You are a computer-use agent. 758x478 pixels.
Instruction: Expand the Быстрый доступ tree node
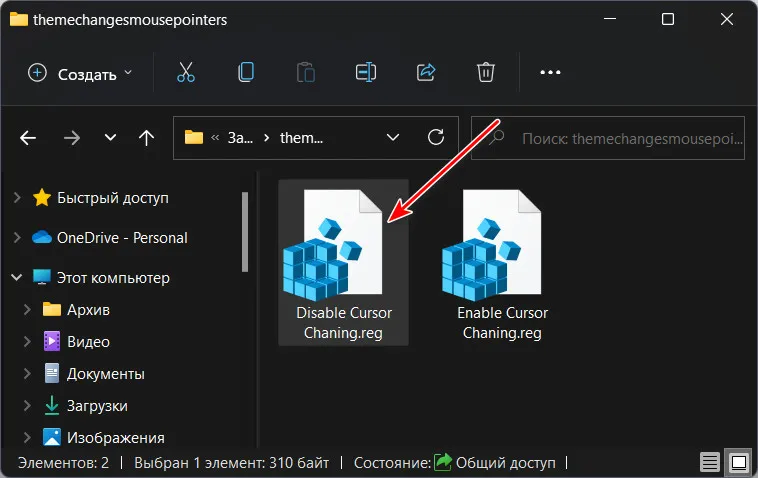coord(17,198)
